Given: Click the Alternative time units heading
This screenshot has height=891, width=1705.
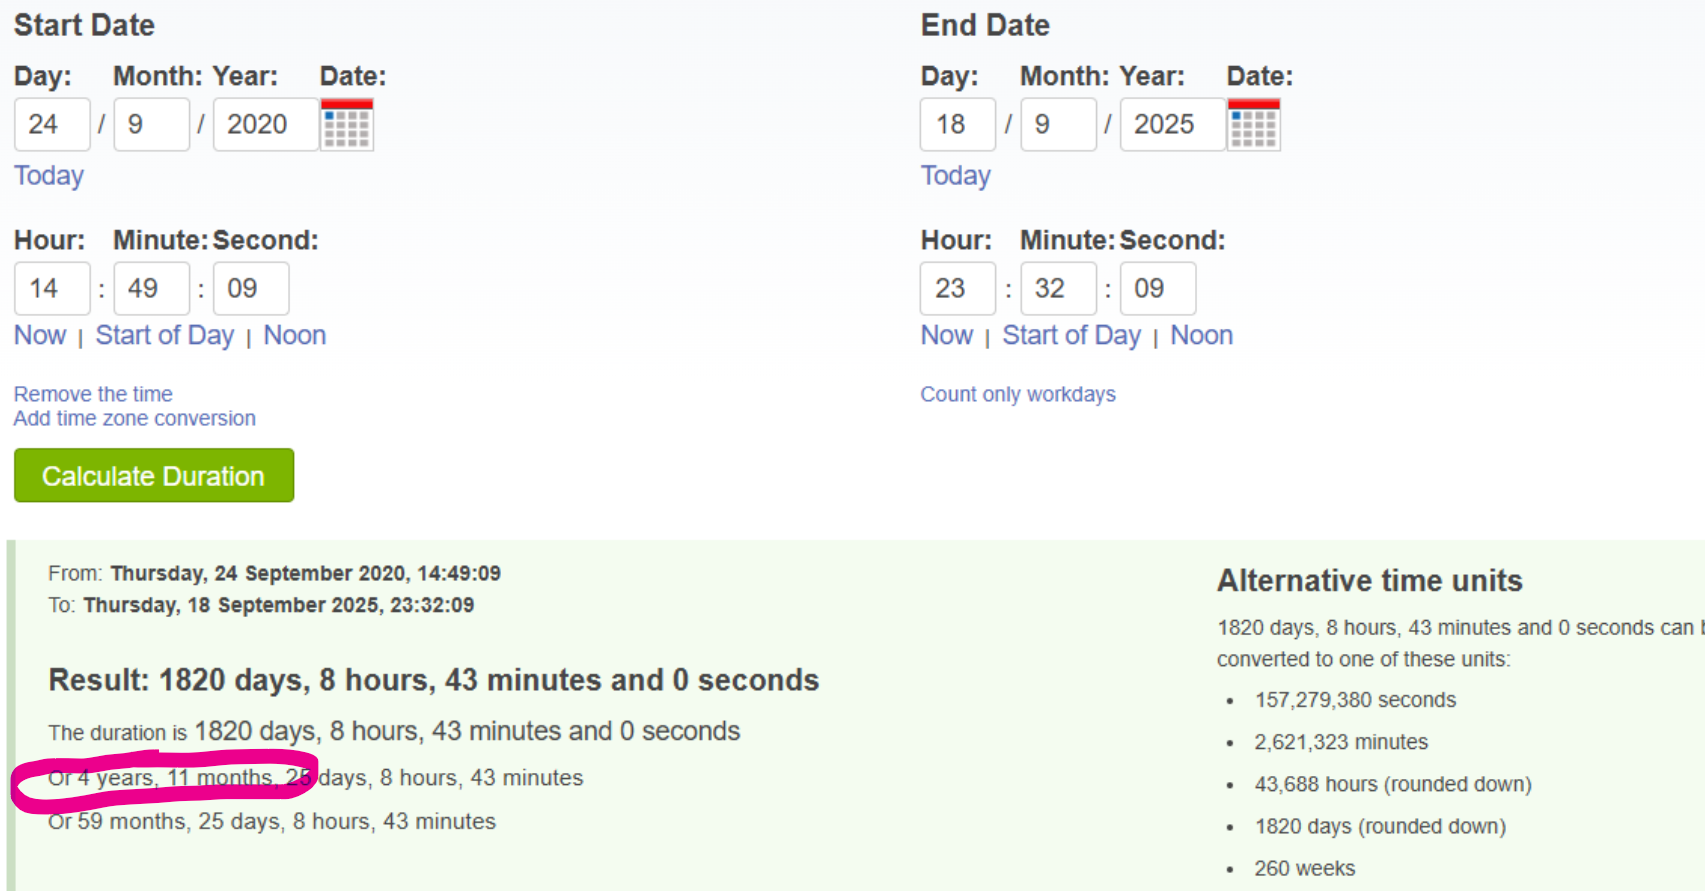Looking at the screenshot, I should pyautogui.click(x=1370, y=581).
